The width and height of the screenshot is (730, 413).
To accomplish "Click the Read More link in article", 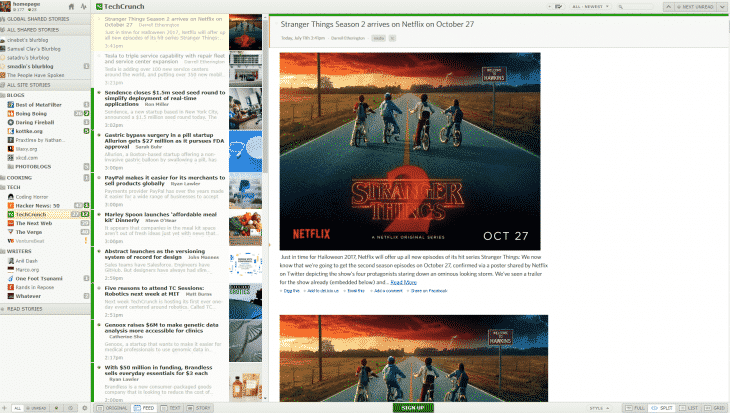I will (403, 283).
